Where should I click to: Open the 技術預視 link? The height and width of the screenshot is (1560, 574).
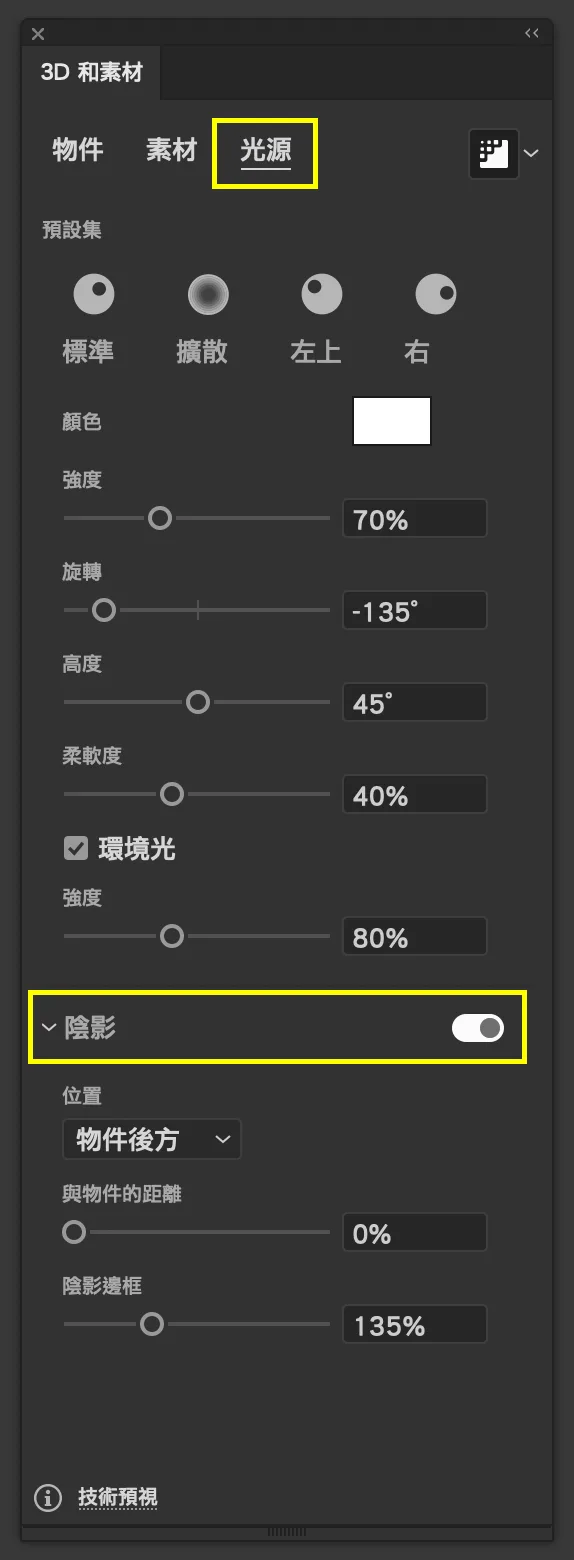118,1497
